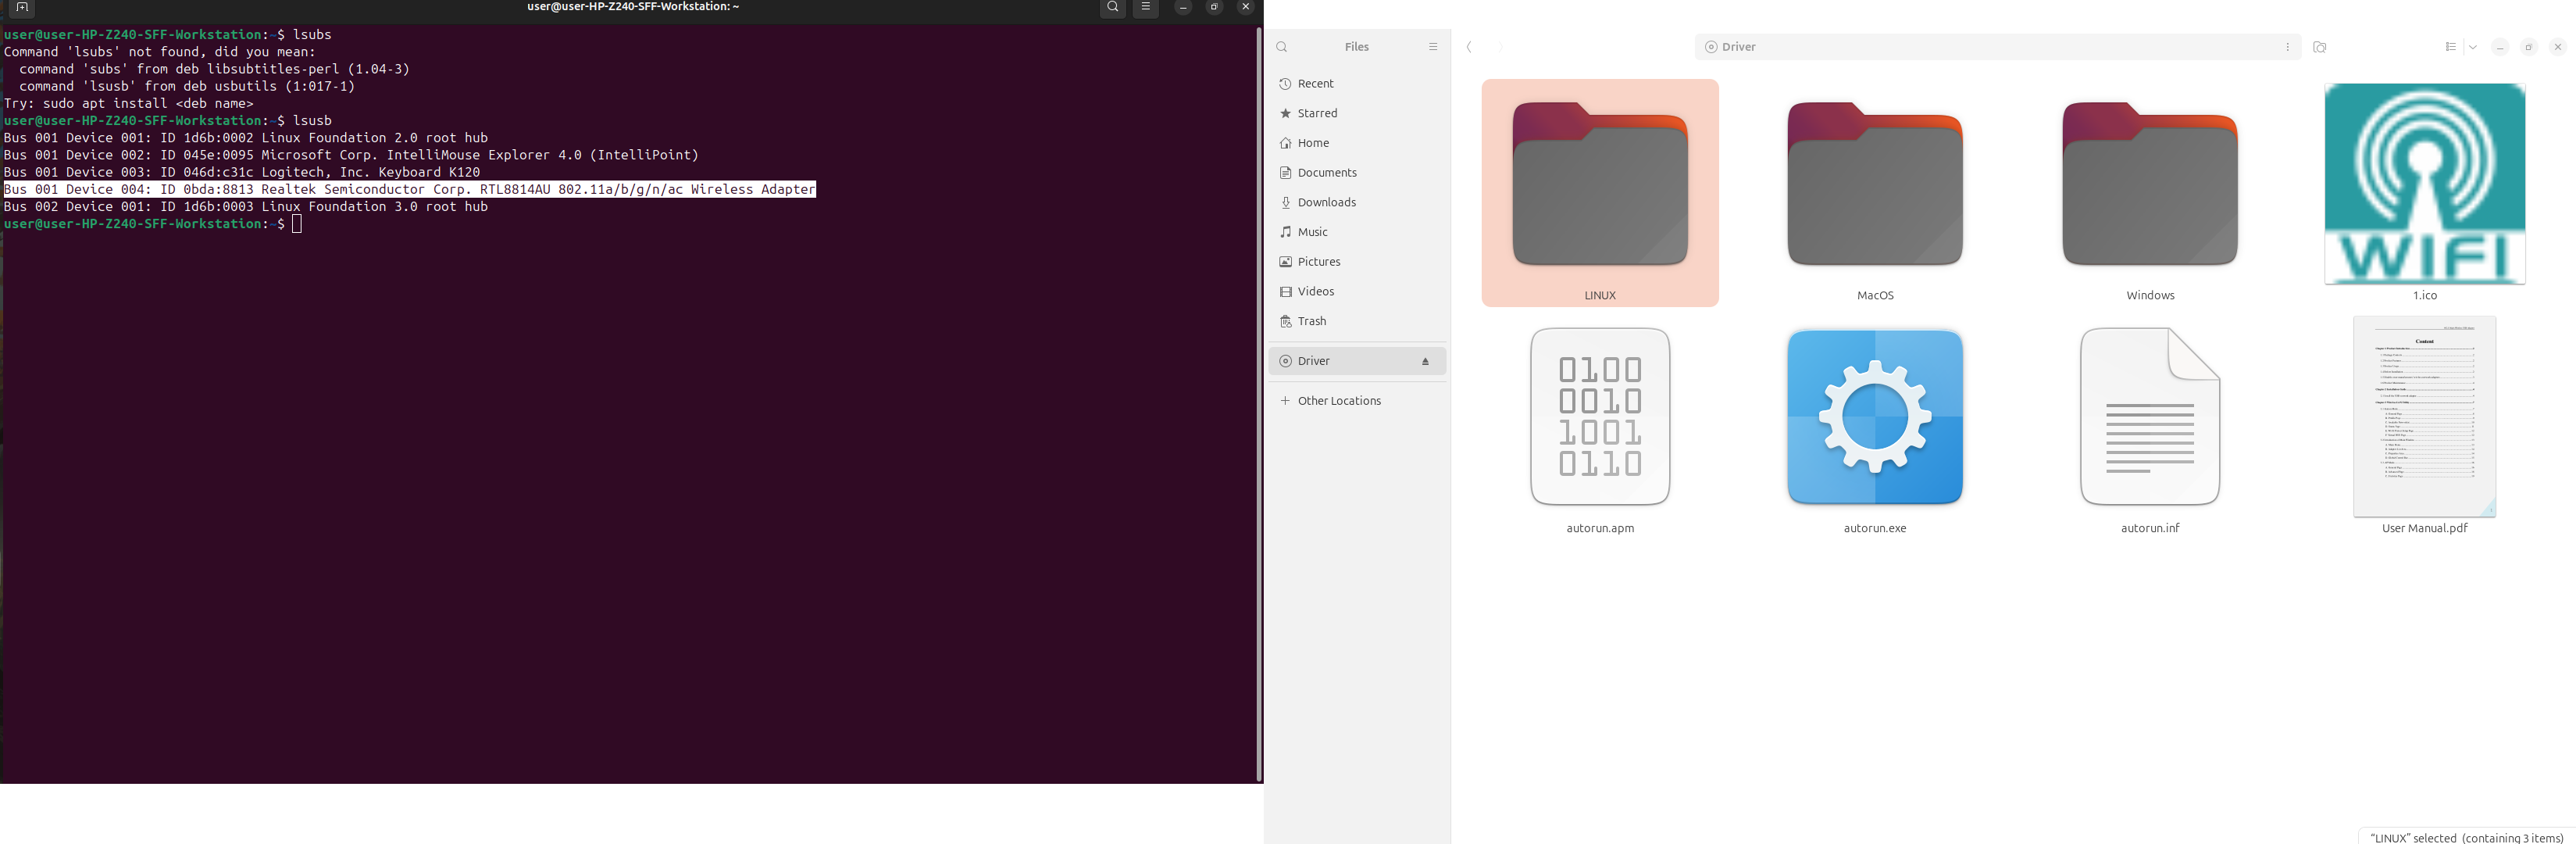2576x844 pixels.
Task: Go back with the back arrow
Action: pos(1470,47)
